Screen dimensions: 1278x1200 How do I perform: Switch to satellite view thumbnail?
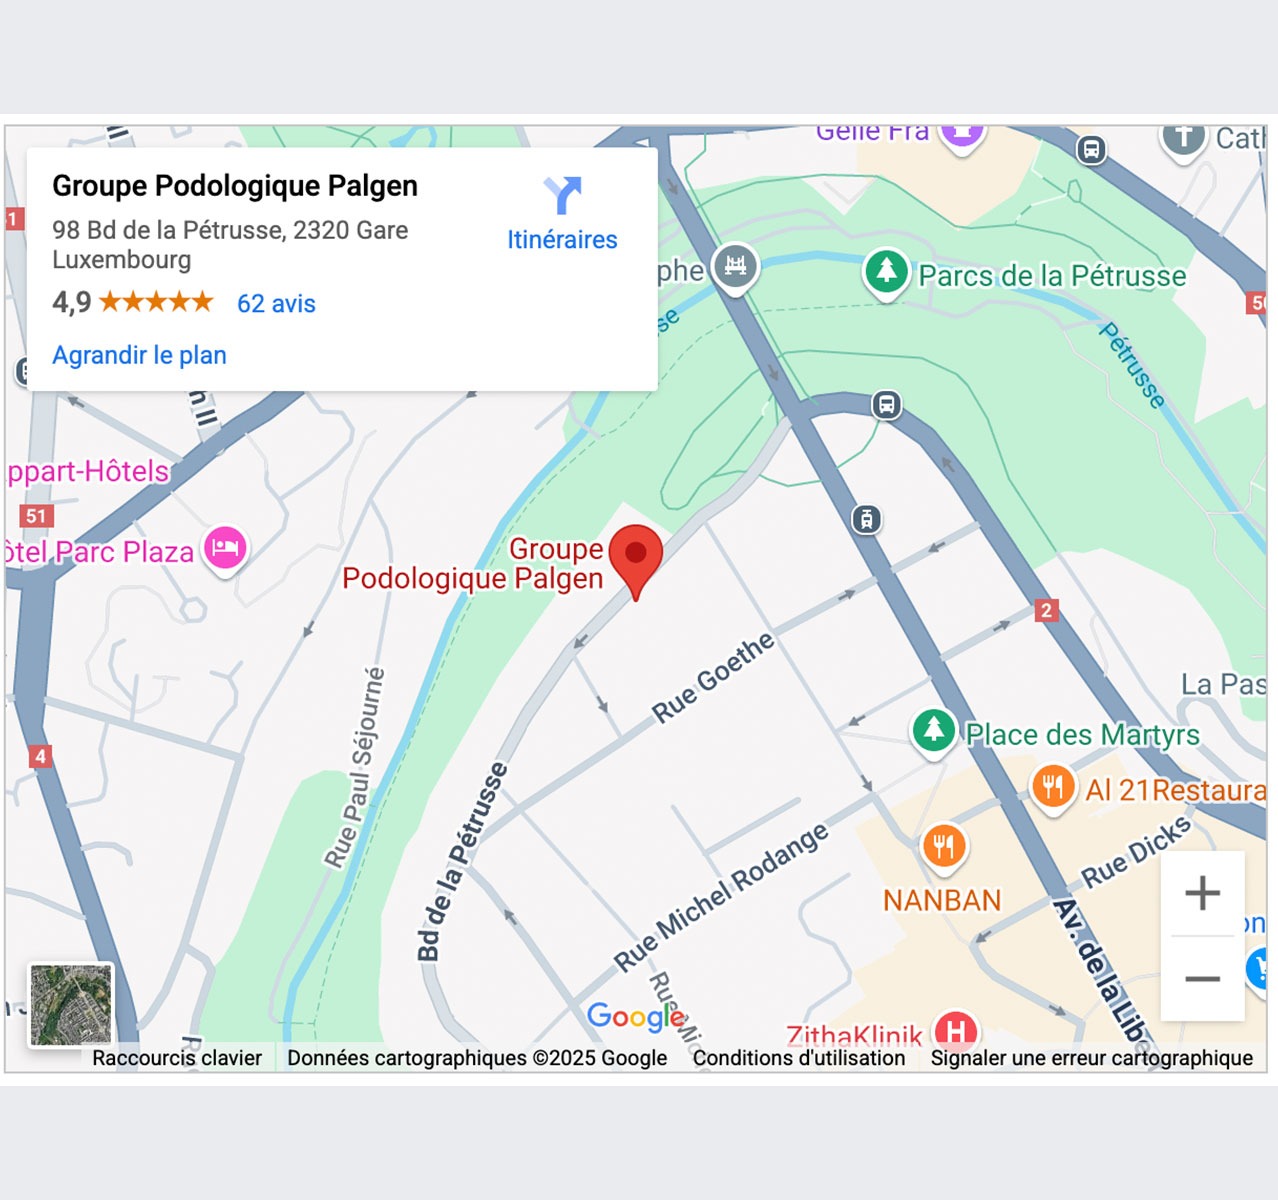click(71, 1005)
